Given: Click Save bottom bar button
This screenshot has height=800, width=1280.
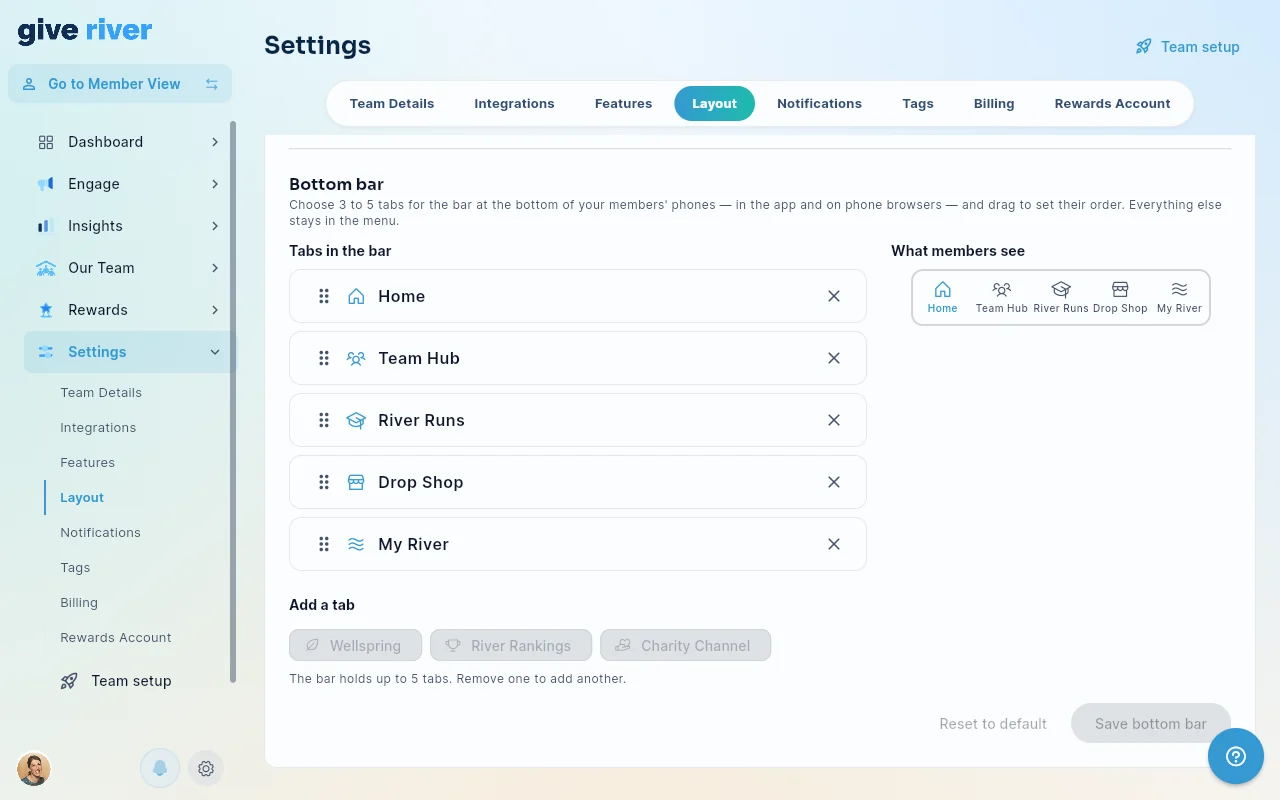Looking at the screenshot, I should (1151, 724).
